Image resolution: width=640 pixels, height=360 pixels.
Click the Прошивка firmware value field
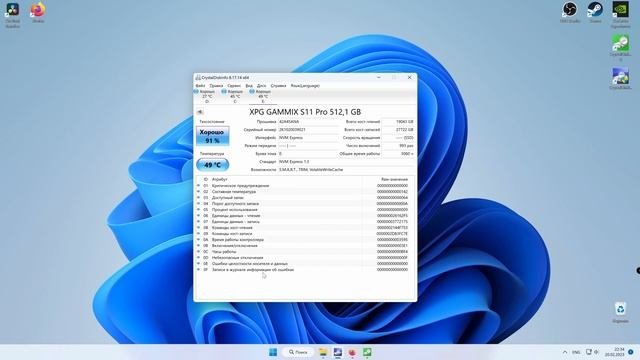(308, 122)
